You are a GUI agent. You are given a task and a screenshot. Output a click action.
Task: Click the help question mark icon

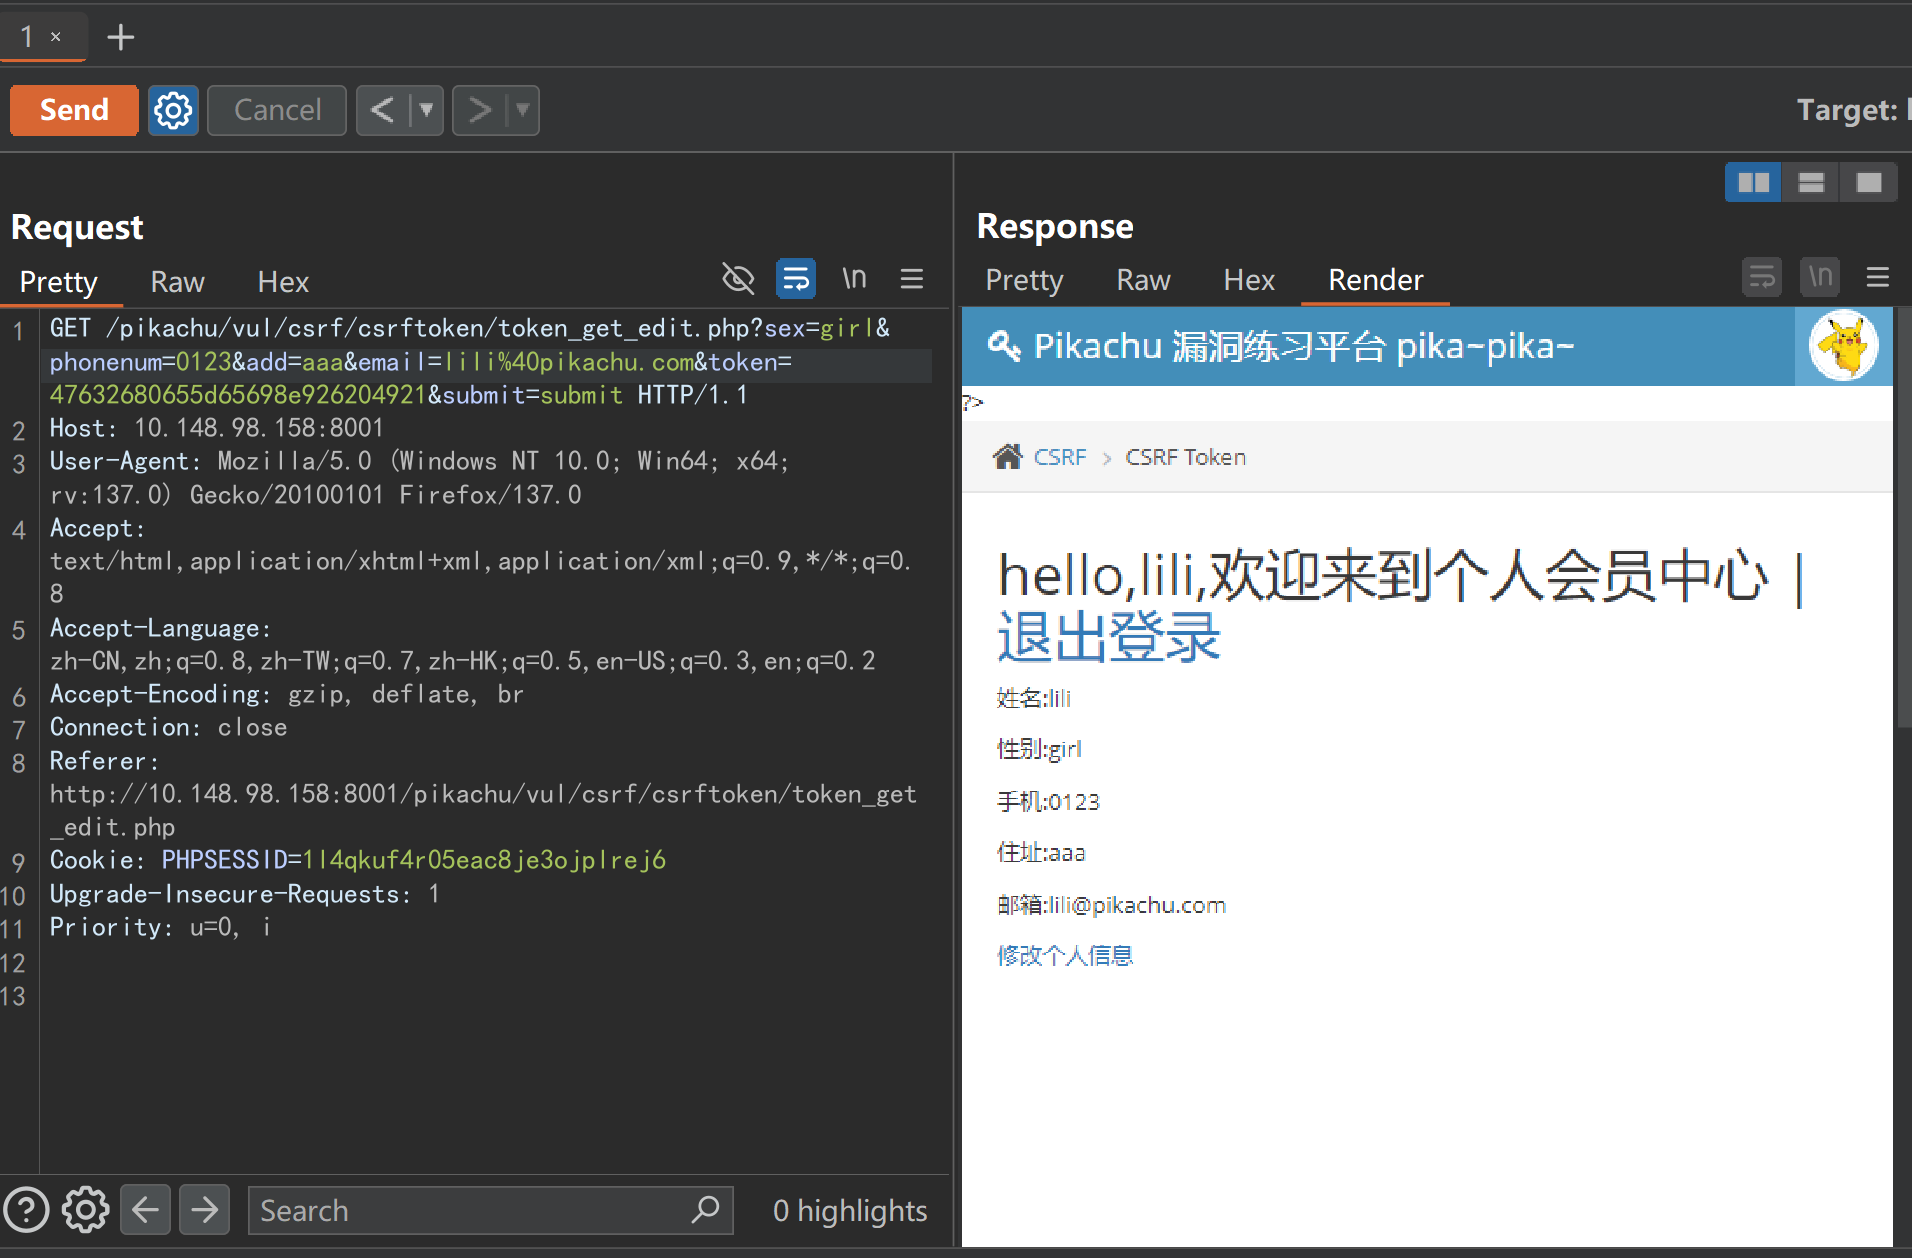click(27, 1210)
